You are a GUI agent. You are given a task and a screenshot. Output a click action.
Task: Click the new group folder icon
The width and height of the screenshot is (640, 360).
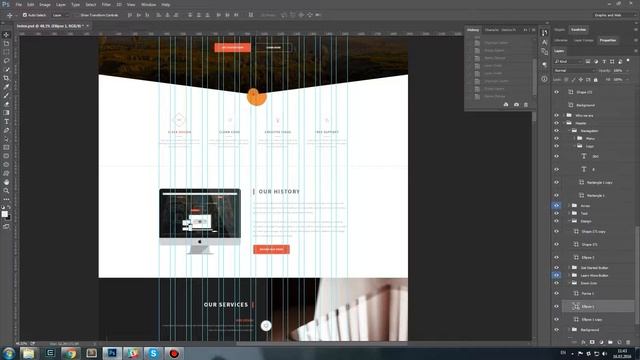(610, 342)
